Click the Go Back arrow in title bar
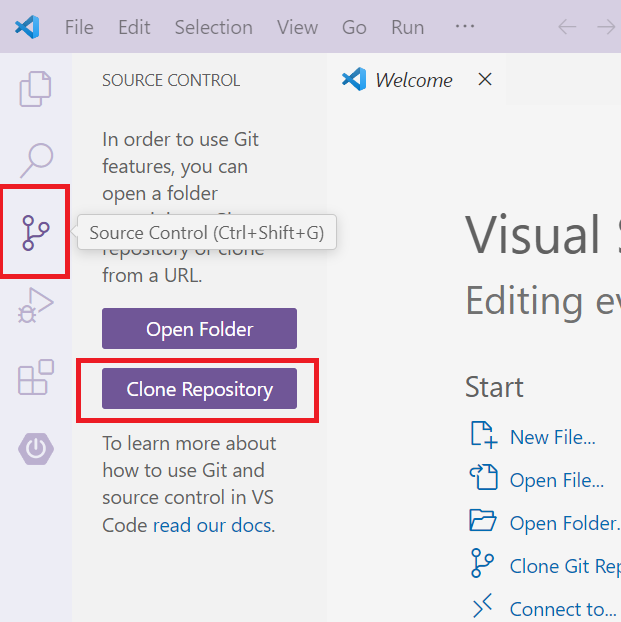 click(567, 27)
